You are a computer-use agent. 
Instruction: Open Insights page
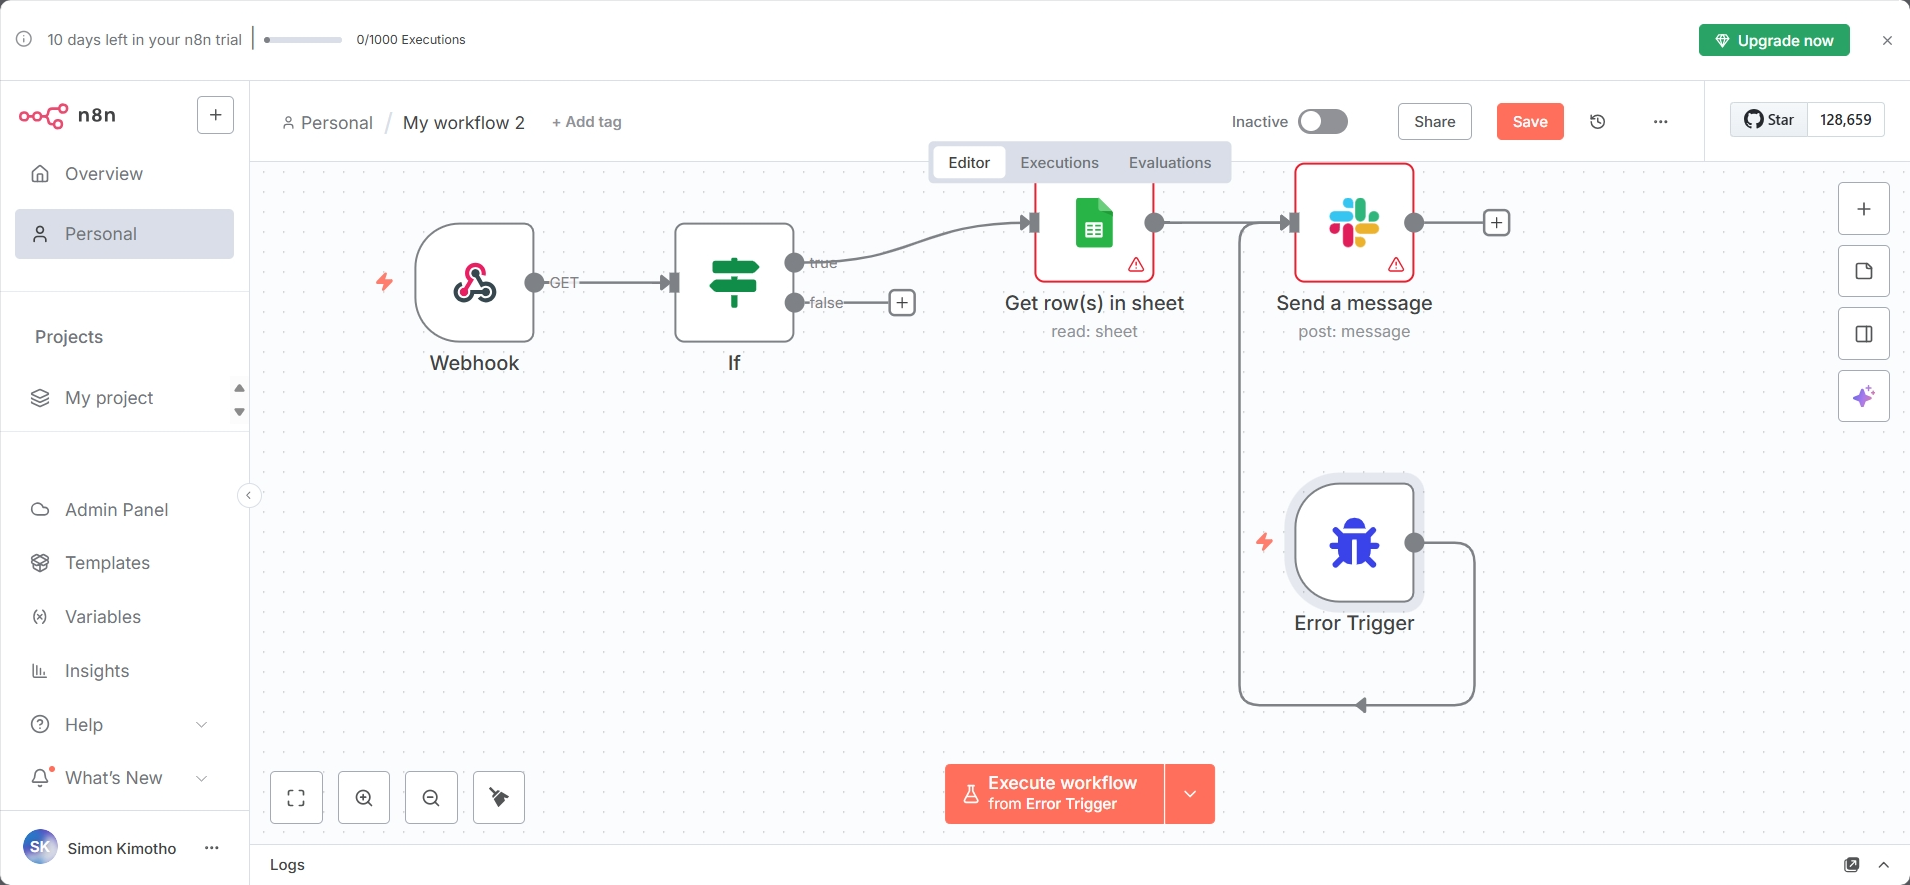pyautogui.click(x=124, y=671)
